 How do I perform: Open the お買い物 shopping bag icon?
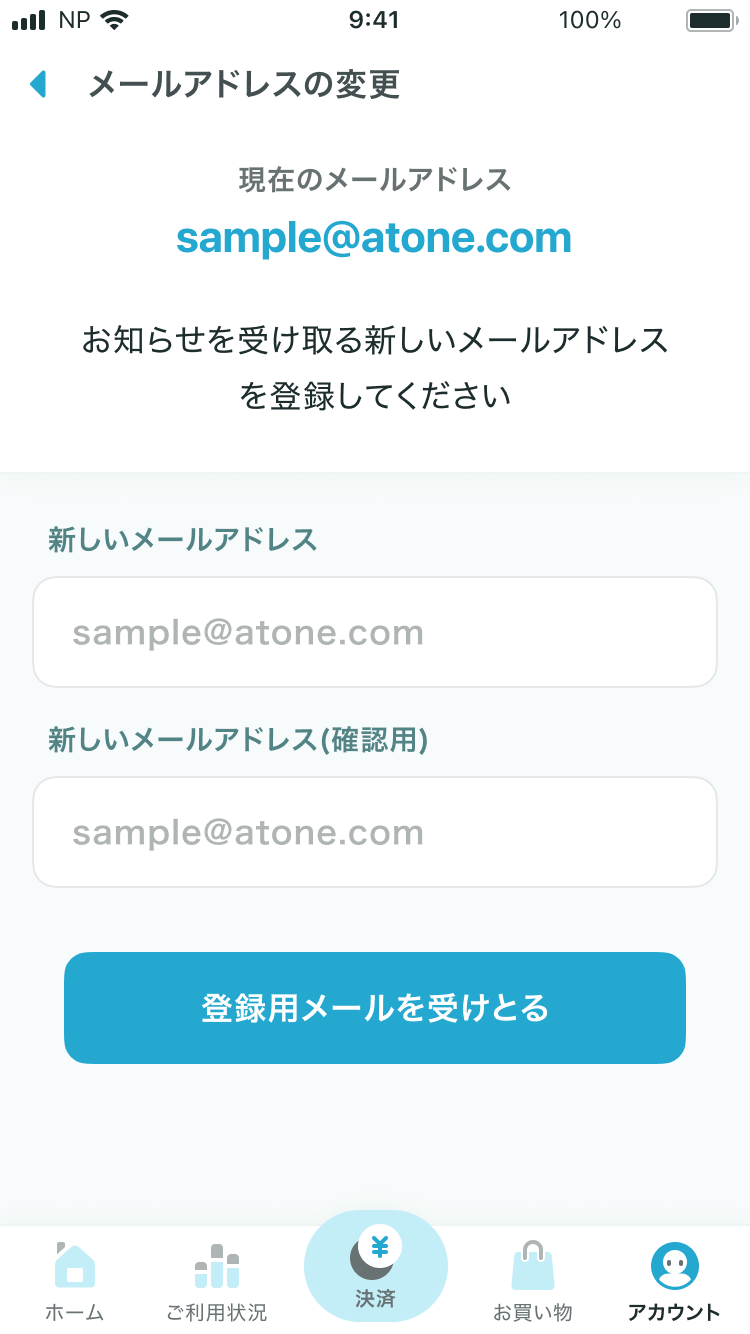(532, 1264)
